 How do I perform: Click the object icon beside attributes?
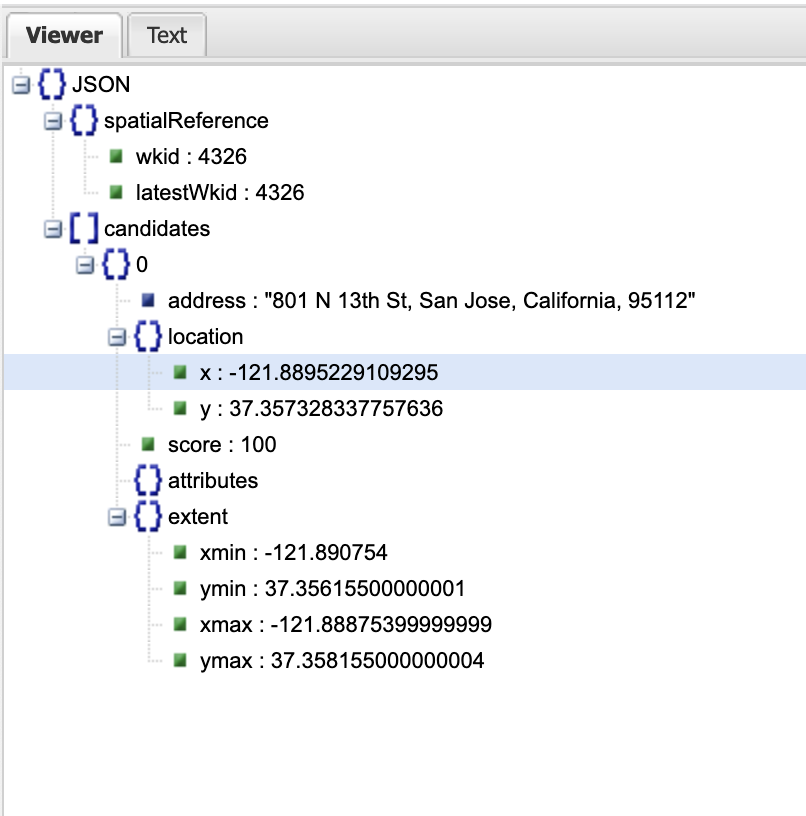pos(148,481)
